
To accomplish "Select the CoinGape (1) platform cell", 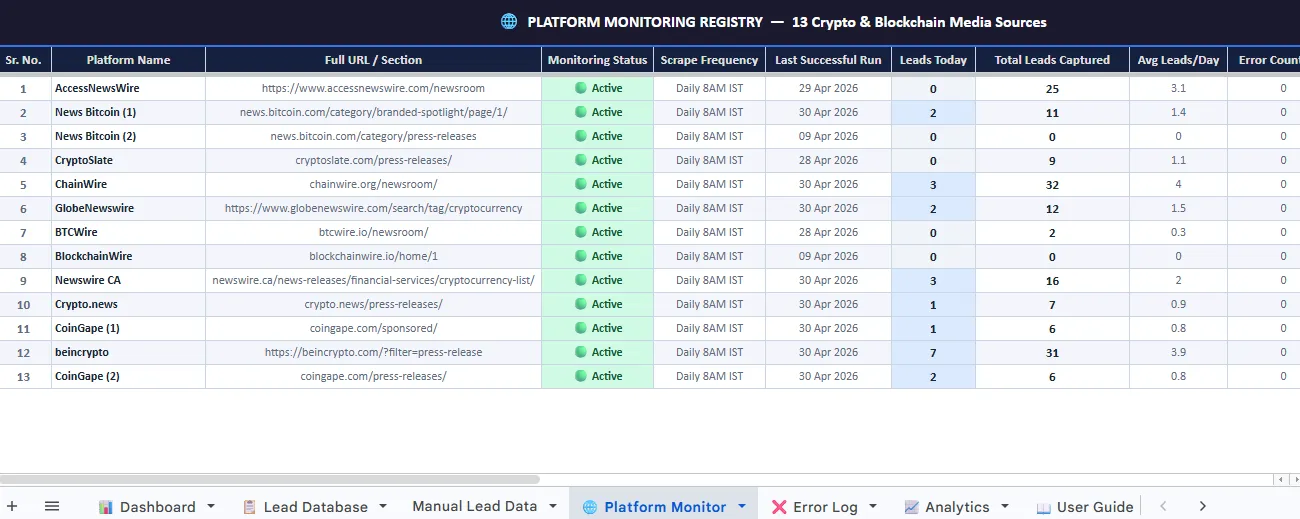I will [128, 328].
